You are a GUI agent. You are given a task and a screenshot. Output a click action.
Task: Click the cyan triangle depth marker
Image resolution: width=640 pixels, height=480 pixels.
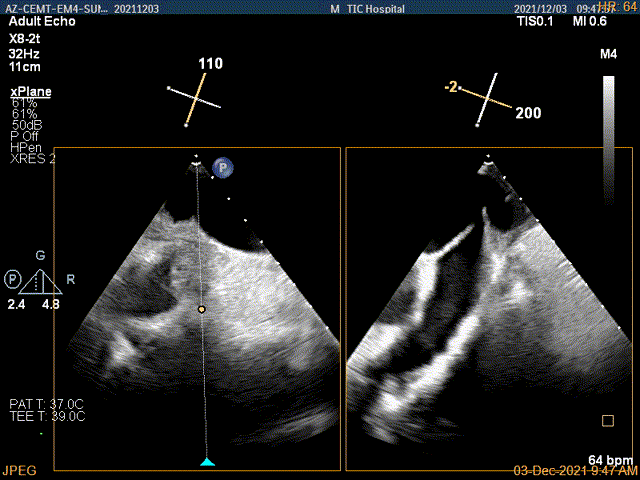pos(207,461)
